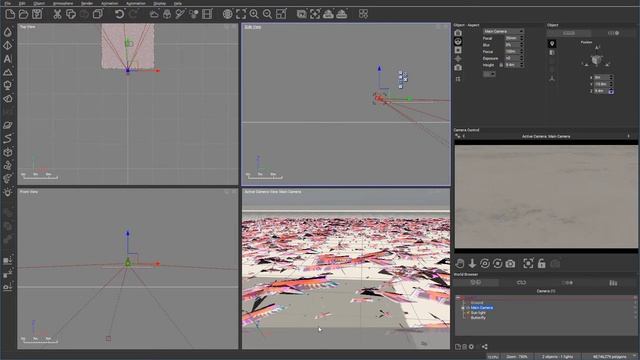This screenshot has width=640, height=360.
Task: Open the Display menu
Action: (x=159, y=3)
